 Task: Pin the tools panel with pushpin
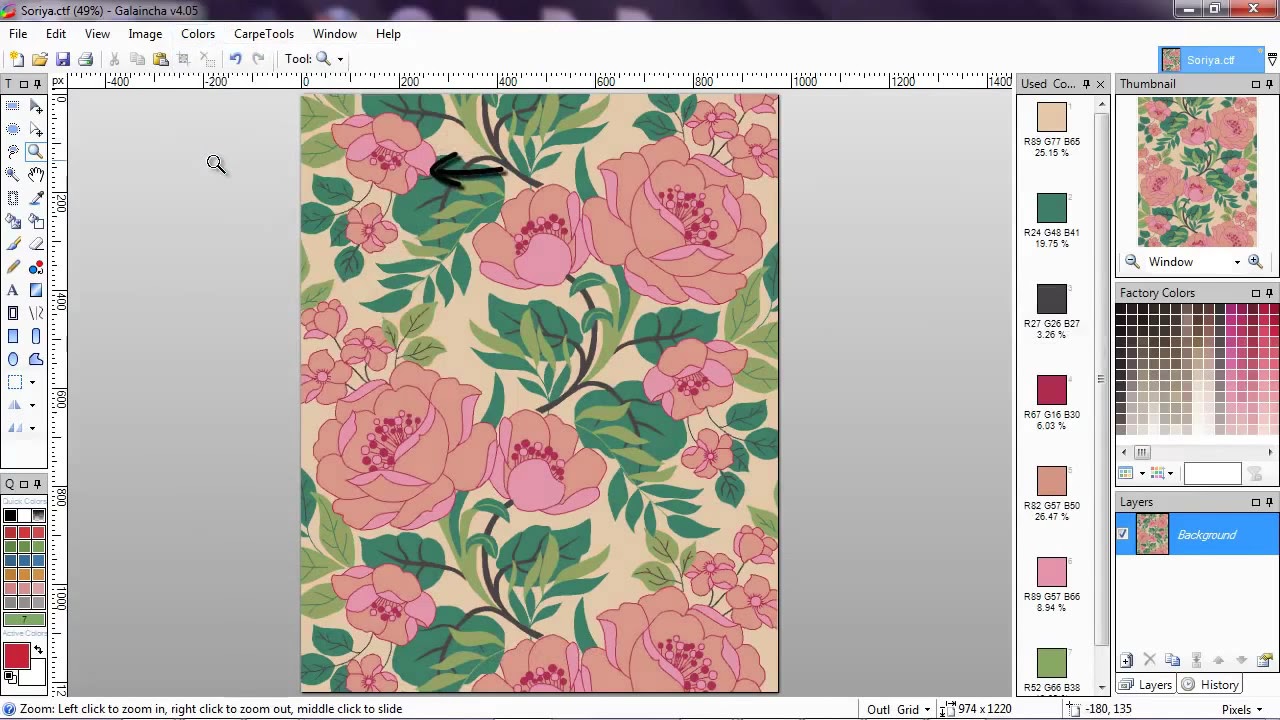coord(38,84)
